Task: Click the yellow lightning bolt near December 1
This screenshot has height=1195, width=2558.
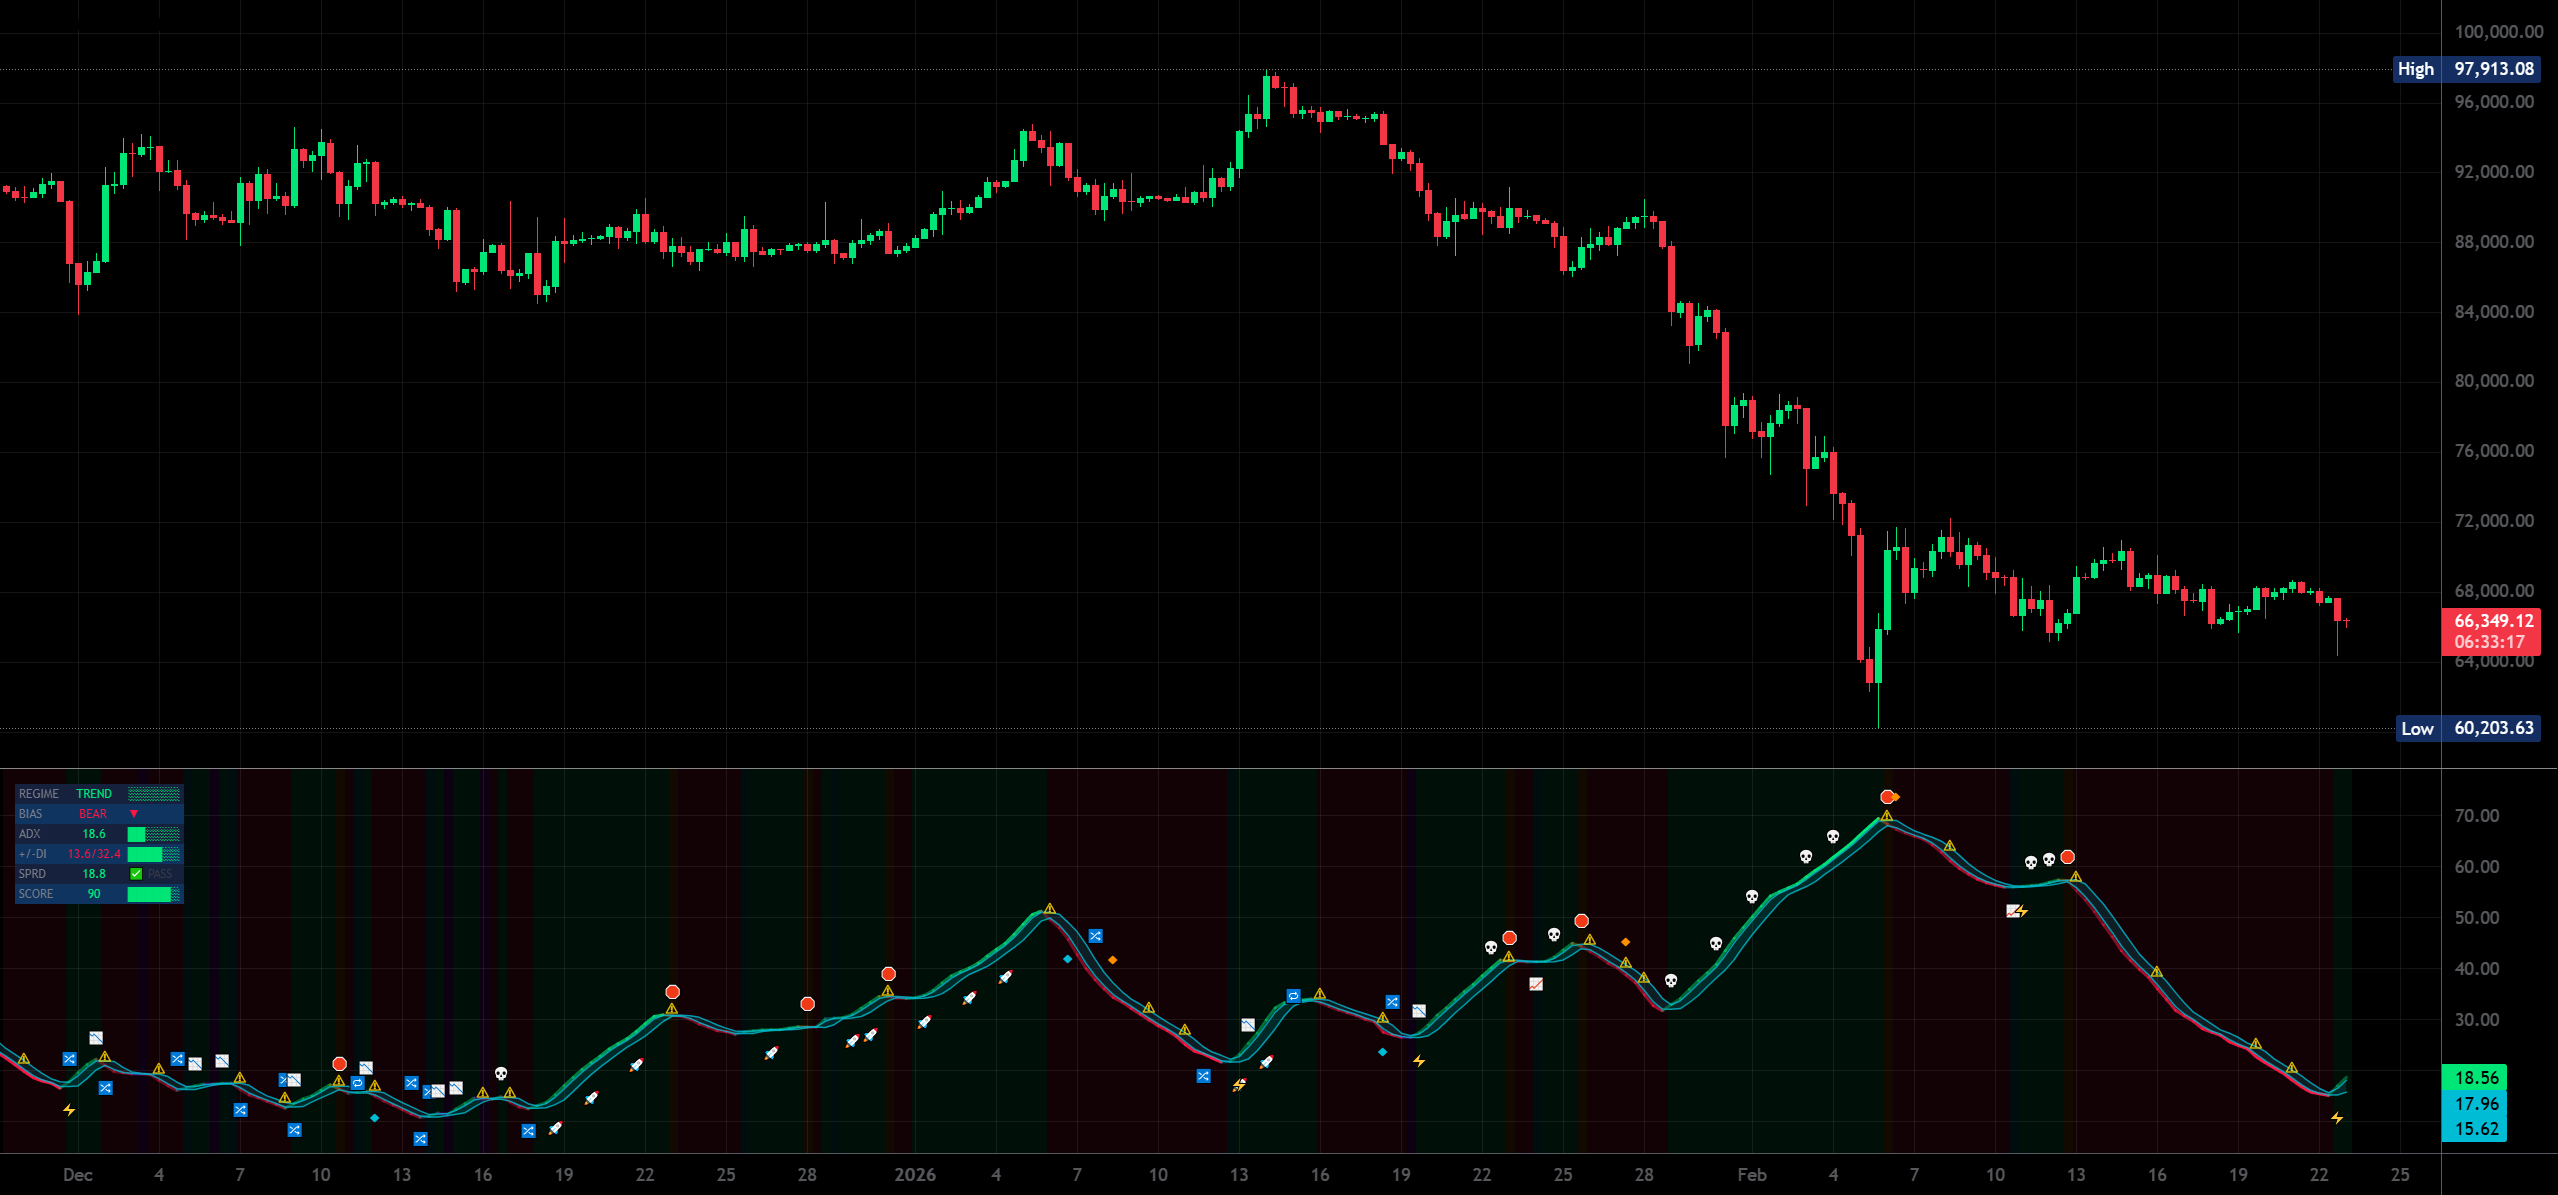Action: point(69,1110)
